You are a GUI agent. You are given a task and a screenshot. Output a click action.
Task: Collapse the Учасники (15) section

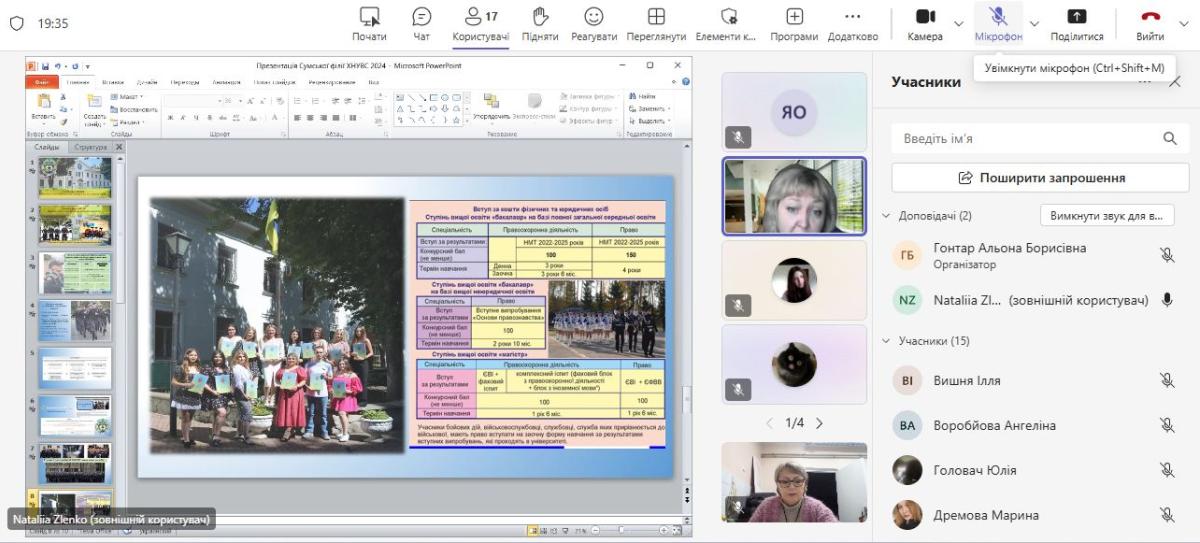(x=886, y=341)
